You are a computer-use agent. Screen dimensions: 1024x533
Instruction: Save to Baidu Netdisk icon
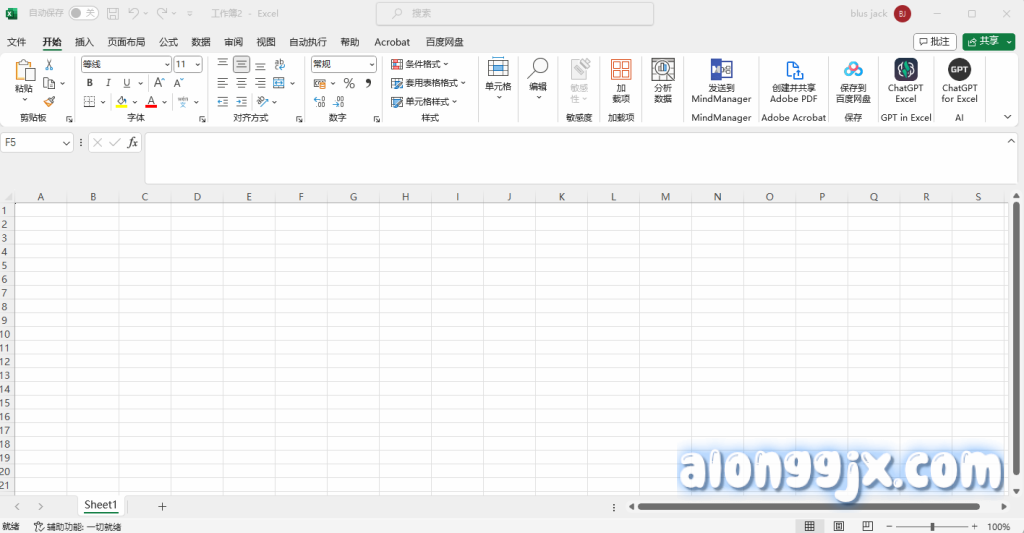coord(853,80)
